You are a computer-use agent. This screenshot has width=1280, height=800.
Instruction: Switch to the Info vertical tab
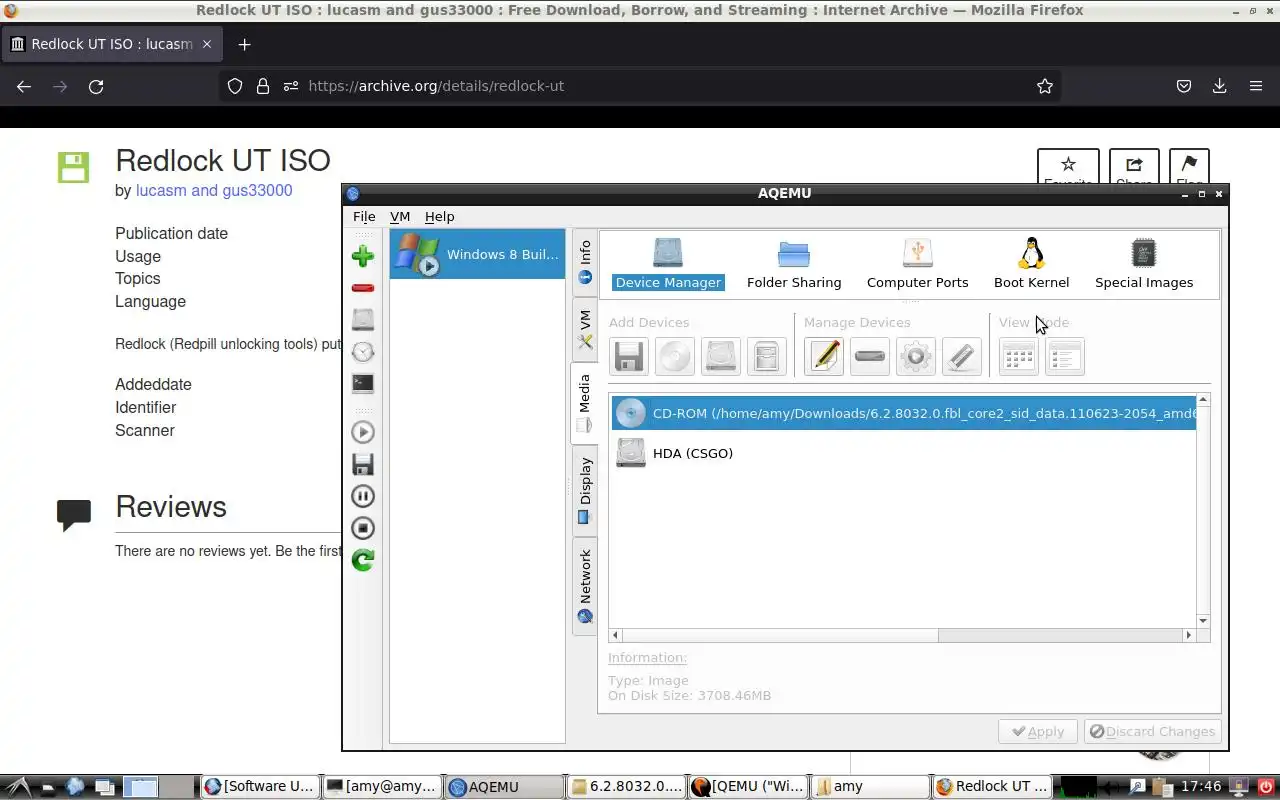point(585,263)
